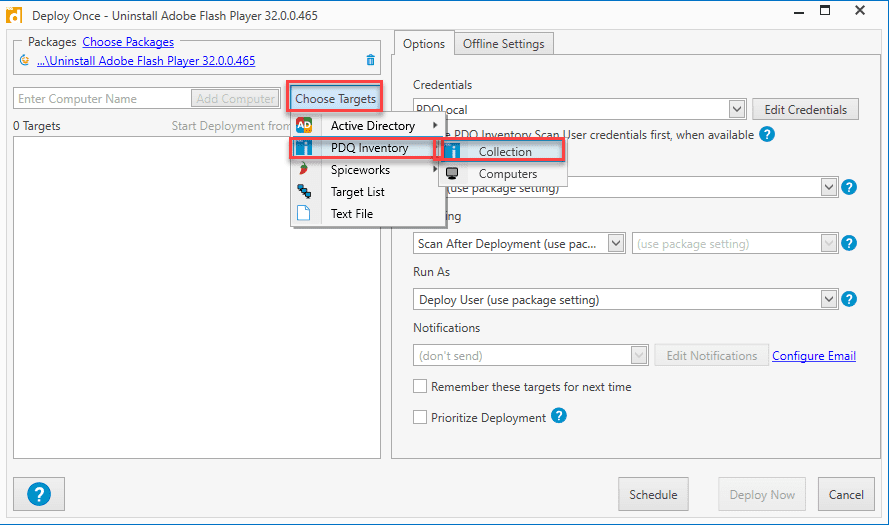Enable Remember these targets for next time

click(420, 387)
